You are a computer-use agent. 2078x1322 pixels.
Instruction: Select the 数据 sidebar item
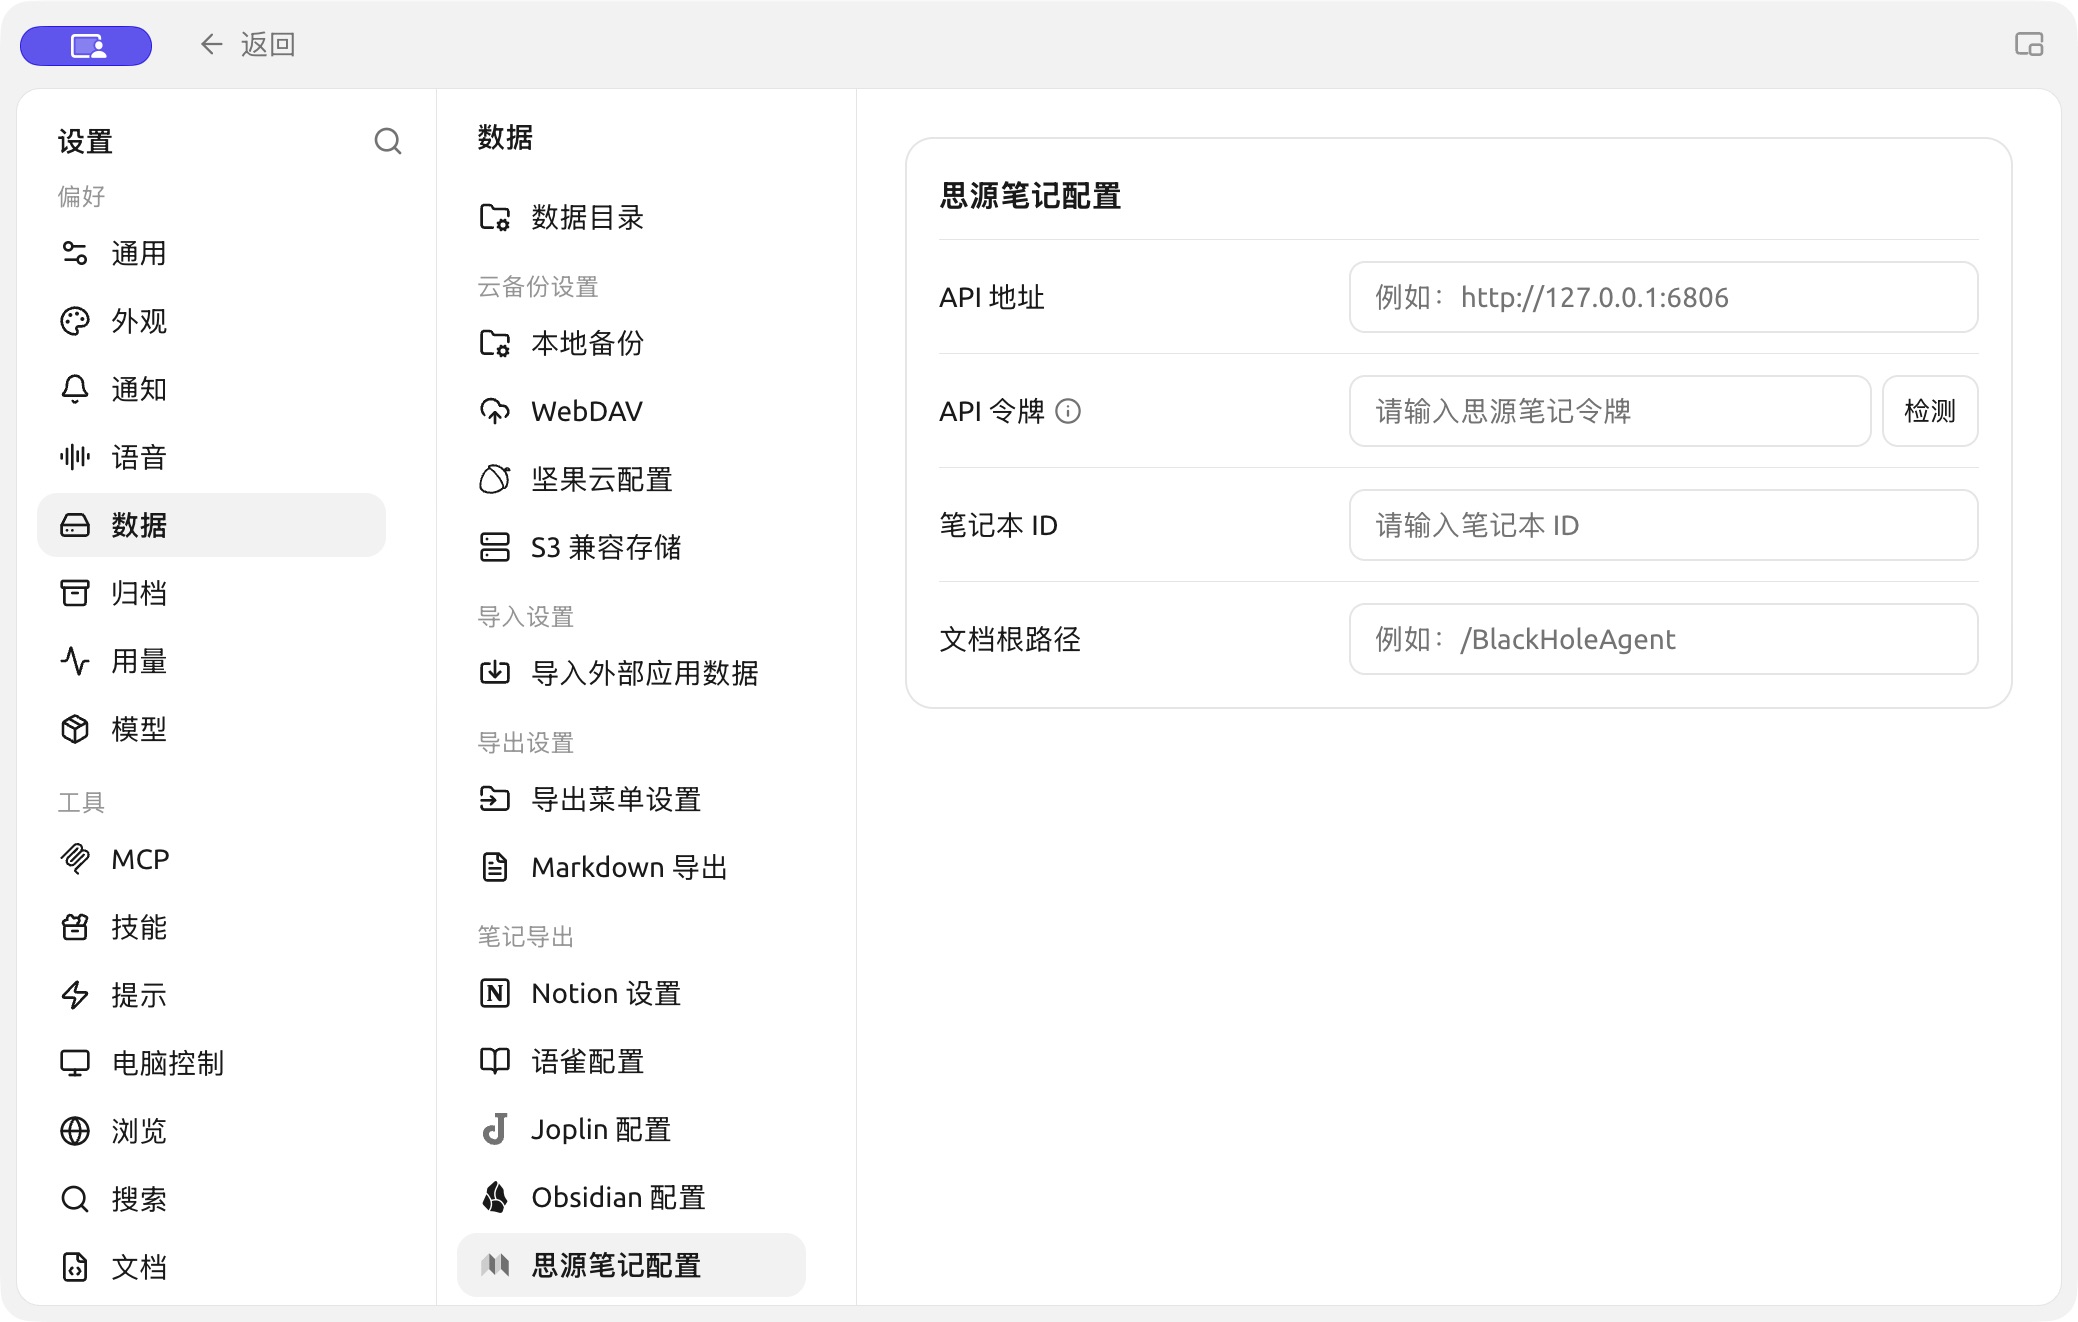point(211,525)
